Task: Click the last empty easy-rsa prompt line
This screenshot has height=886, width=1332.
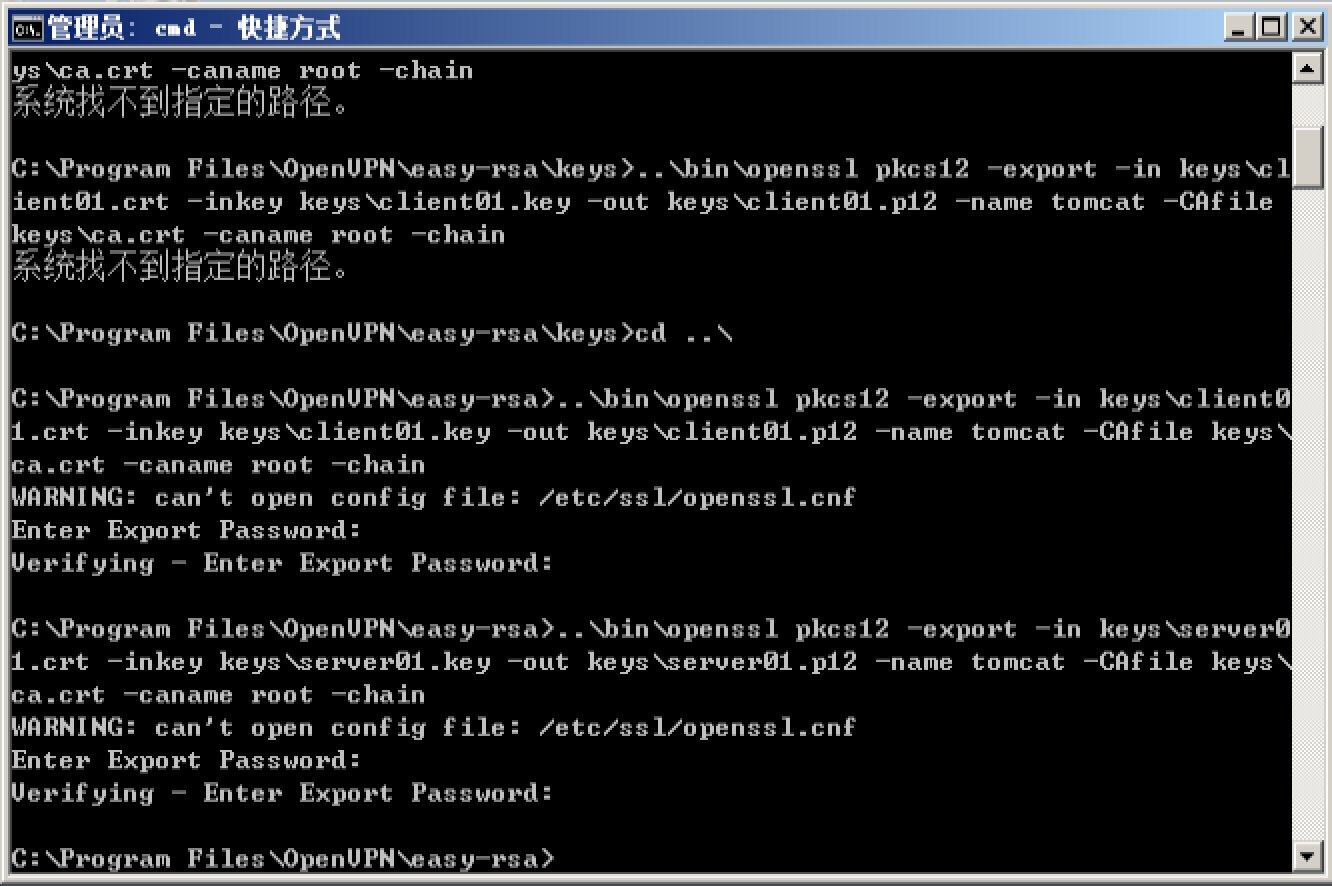Action: pyautogui.click(x=282, y=859)
